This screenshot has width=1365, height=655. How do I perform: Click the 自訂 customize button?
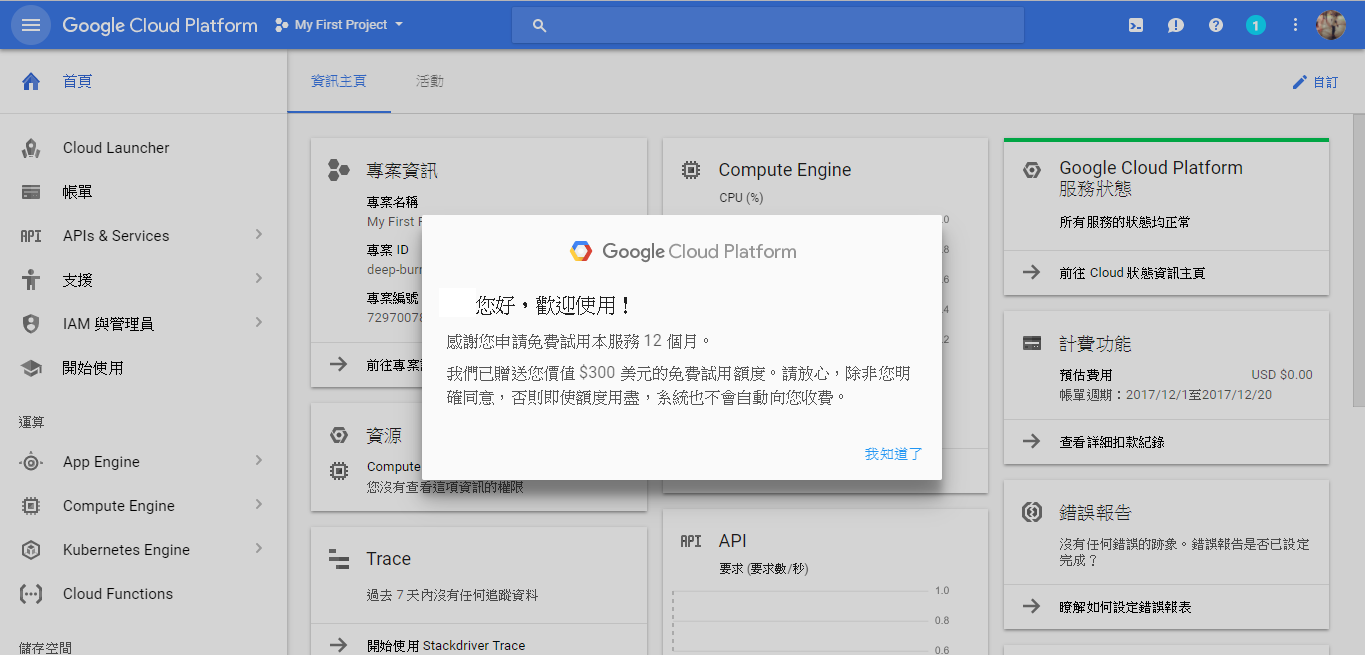coord(1315,82)
